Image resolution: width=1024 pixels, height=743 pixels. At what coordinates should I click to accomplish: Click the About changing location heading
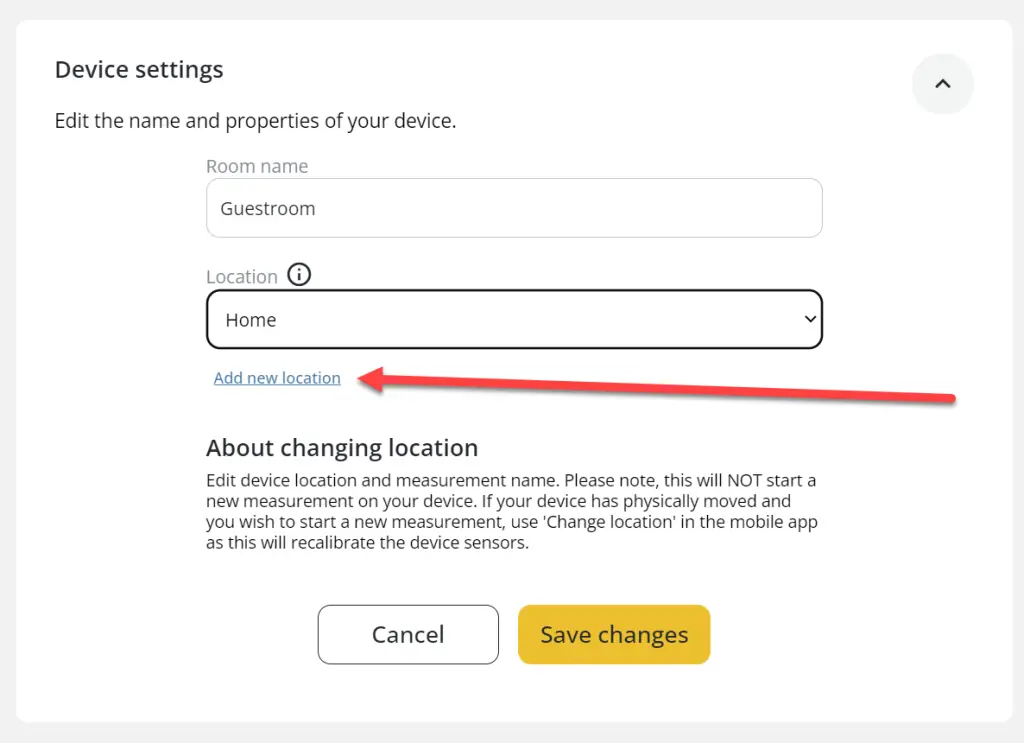point(342,447)
